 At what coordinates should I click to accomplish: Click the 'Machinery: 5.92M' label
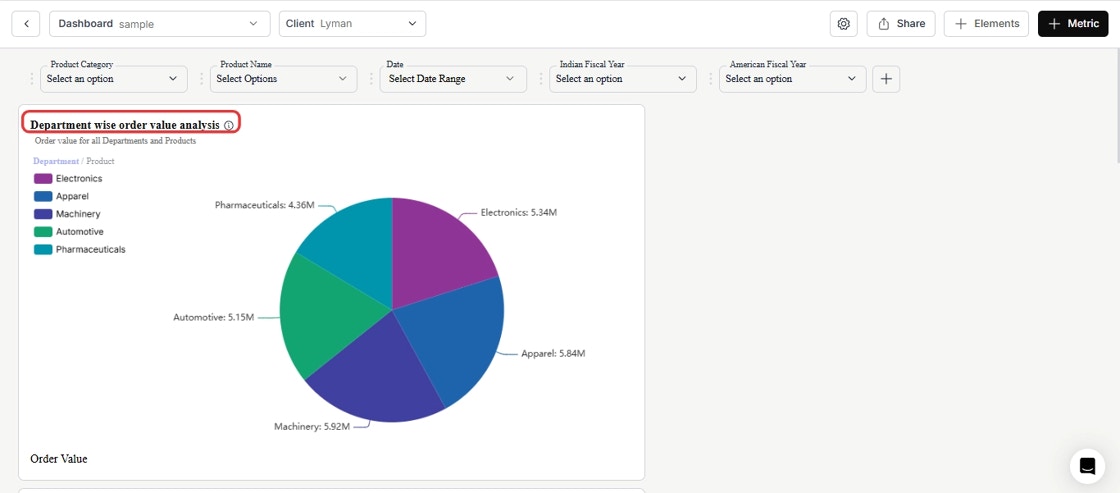tap(312, 427)
